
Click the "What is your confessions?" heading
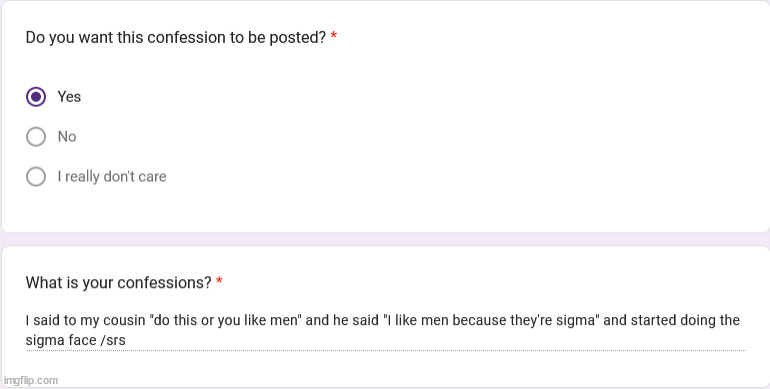pyautogui.click(x=118, y=282)
